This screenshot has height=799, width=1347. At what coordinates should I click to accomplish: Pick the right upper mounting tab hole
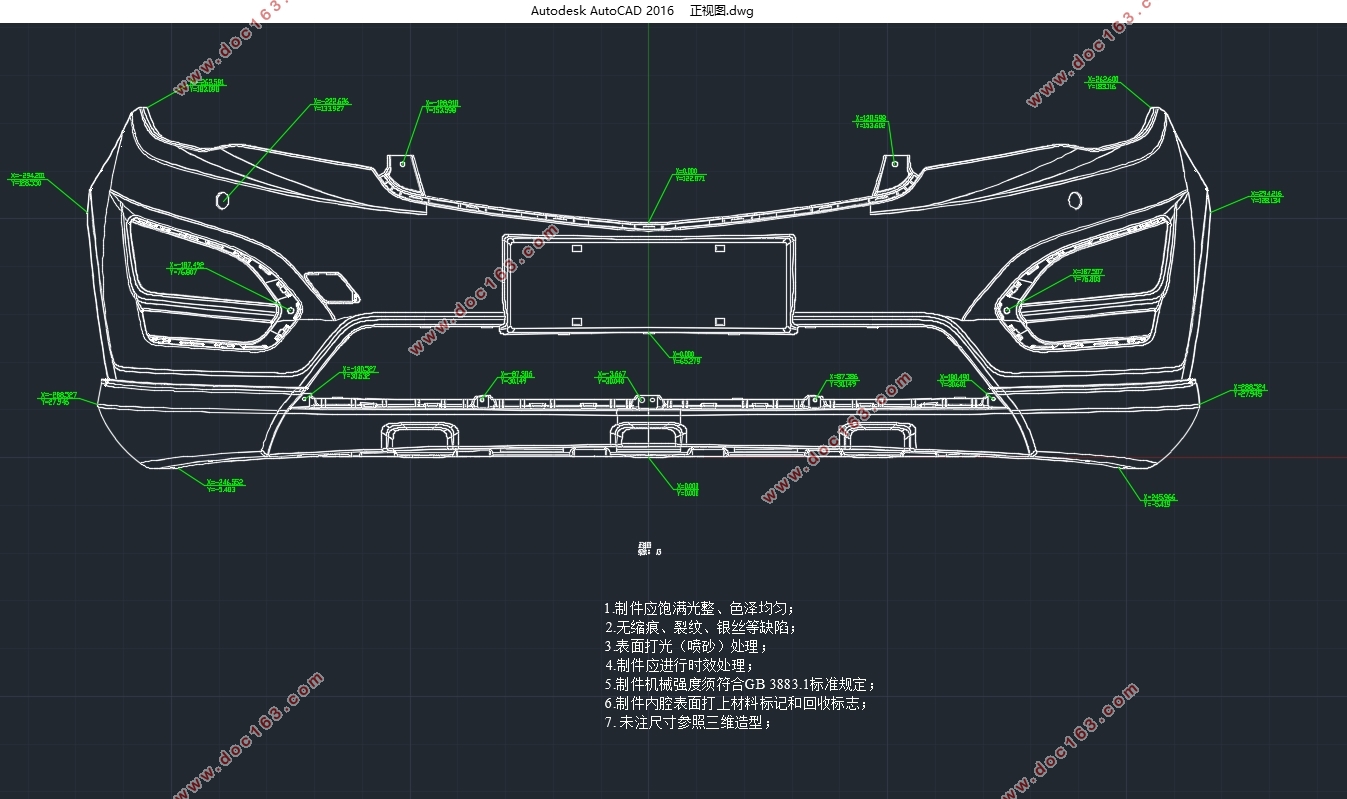pyautogui.click(x=895, y=163)
